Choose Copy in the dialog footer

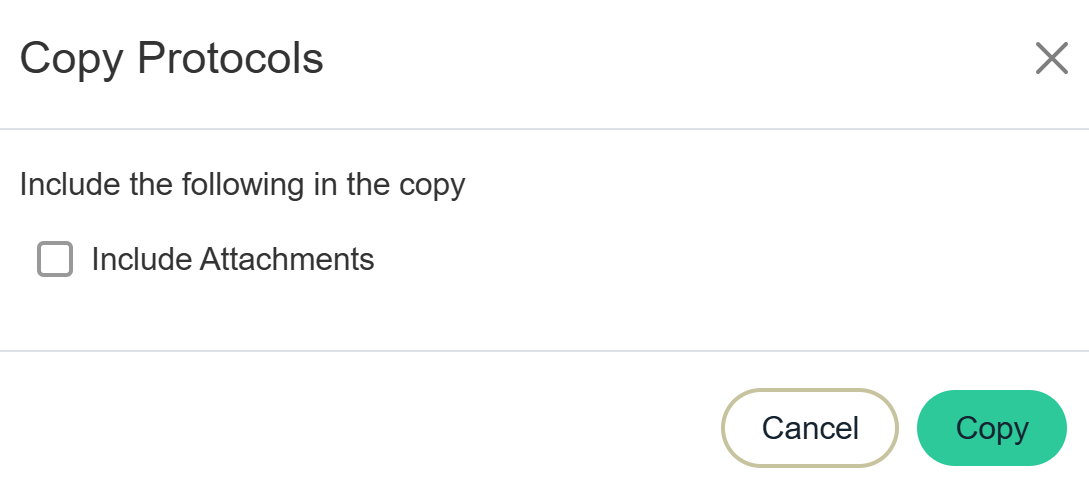(x=991, y=428)
